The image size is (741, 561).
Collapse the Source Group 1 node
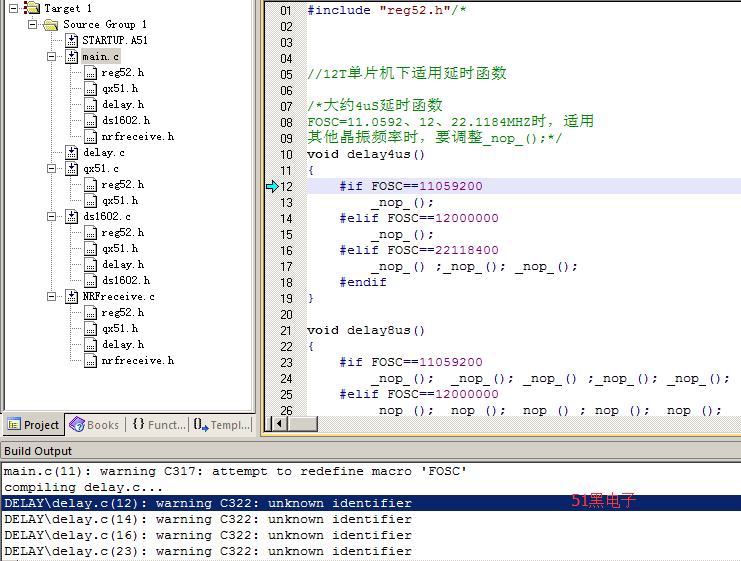pos(32,24)
